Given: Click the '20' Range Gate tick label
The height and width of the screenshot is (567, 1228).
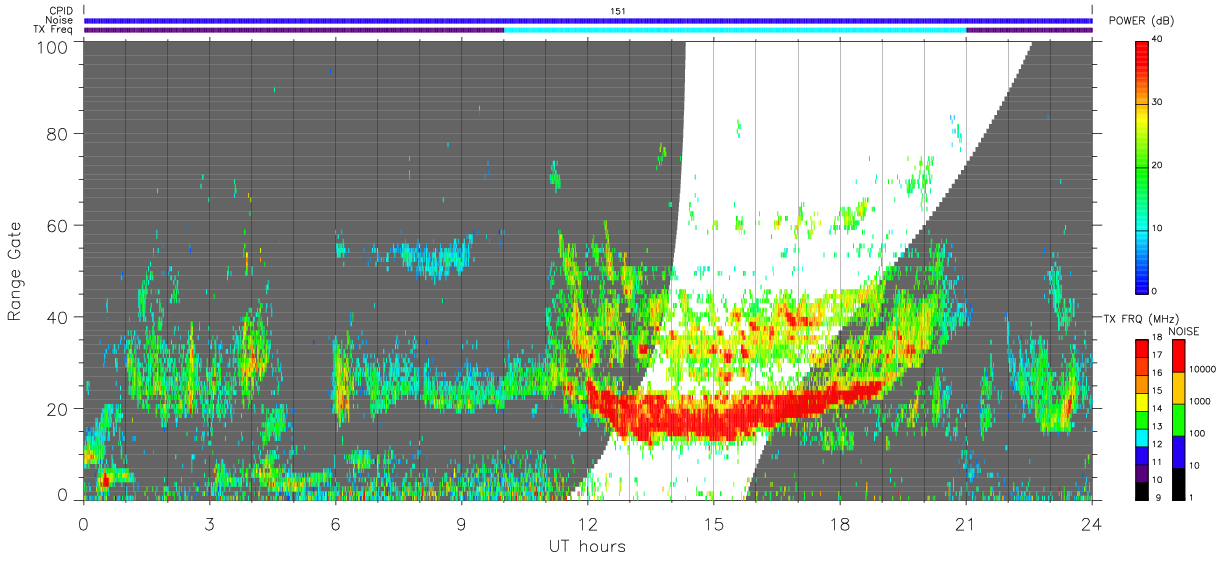Looking at the screenshot, I should point(57,409).
